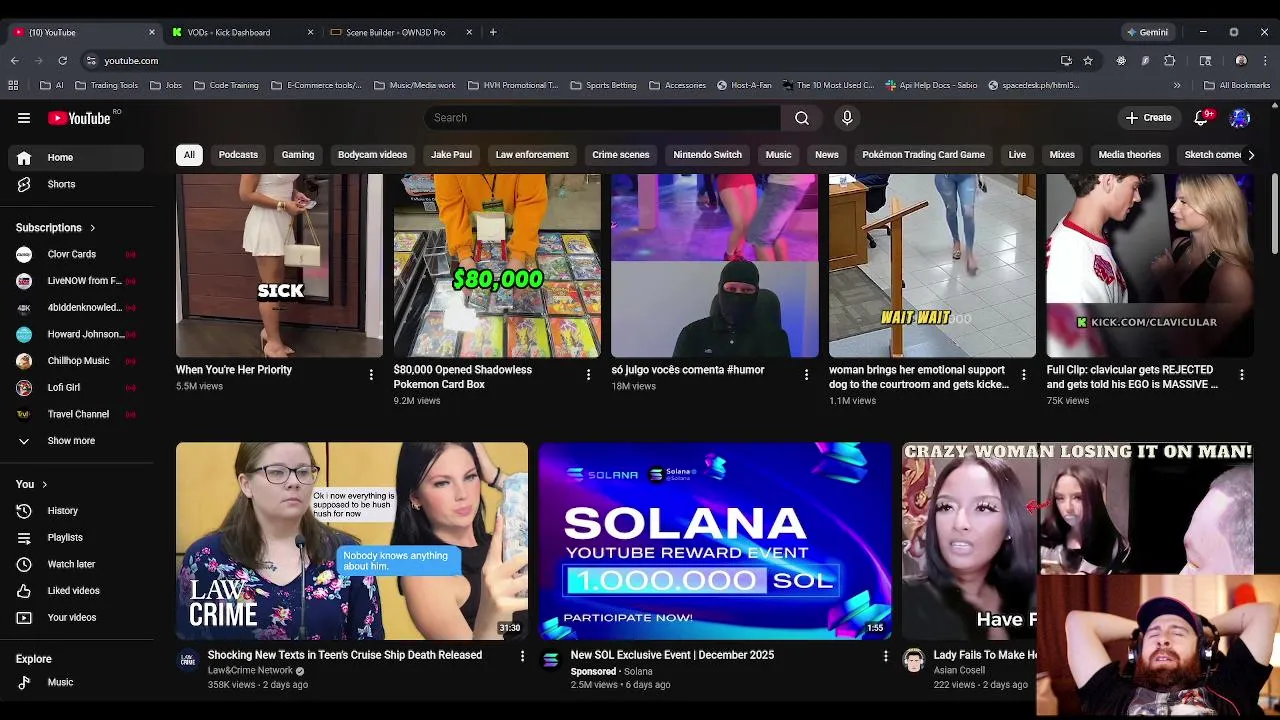The height and width of the screenshot is (720, 1280).
Task: Play the Law & Crime video thumbnail
Action: pos(352,541)
